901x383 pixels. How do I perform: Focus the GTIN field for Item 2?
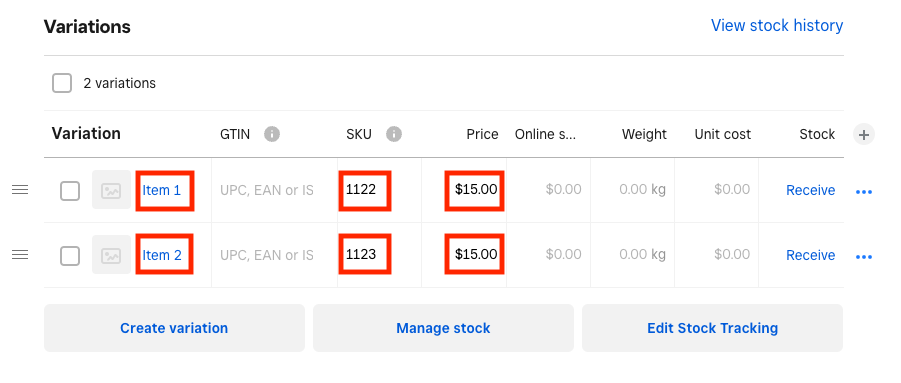coord(274,255)
